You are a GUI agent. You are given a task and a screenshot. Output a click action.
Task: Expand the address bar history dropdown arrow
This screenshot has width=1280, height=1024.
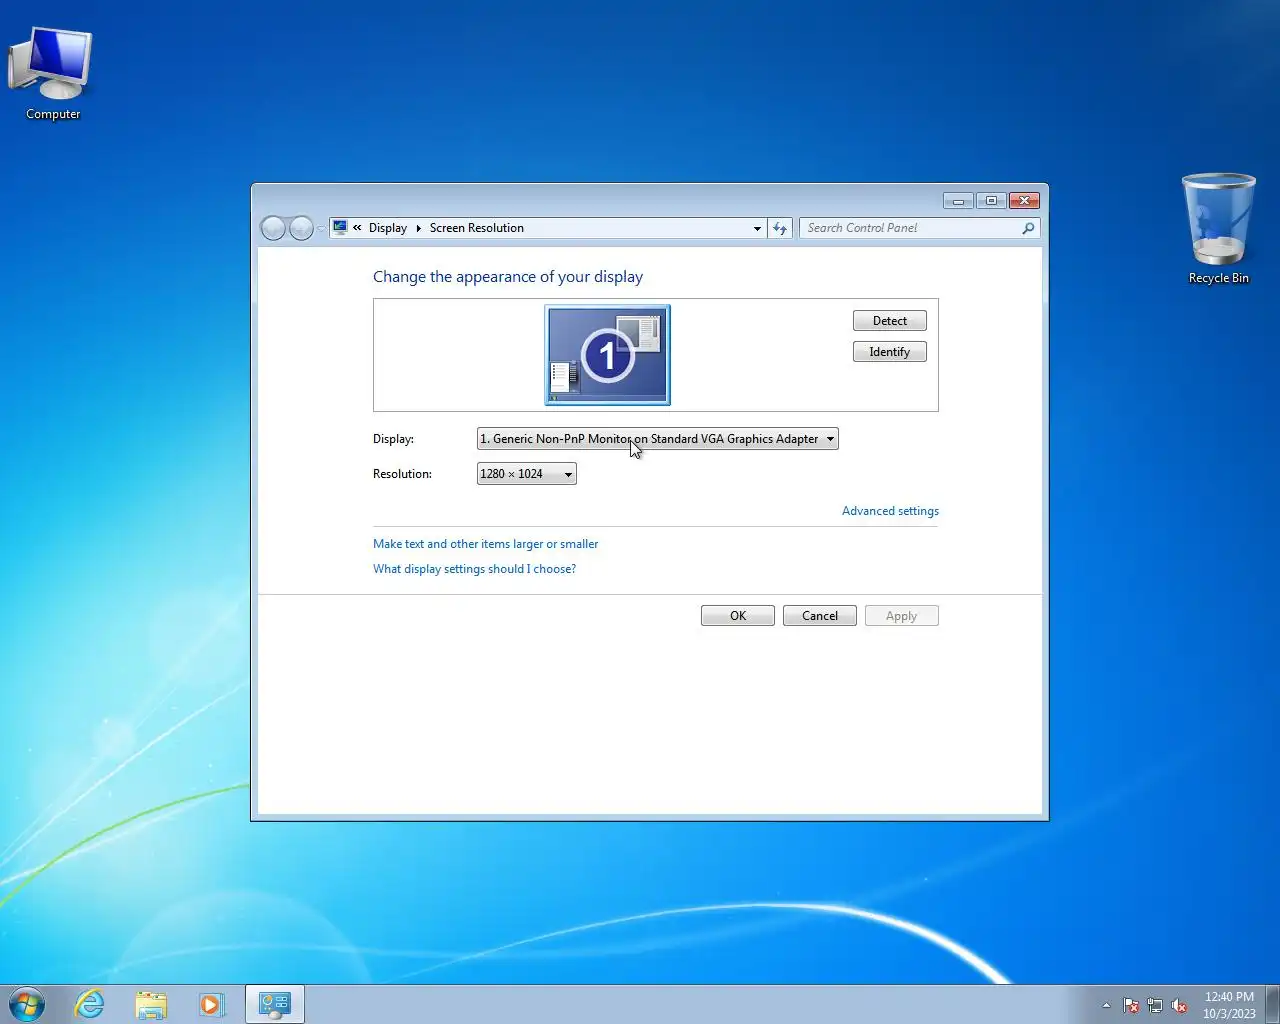point(757,228)
